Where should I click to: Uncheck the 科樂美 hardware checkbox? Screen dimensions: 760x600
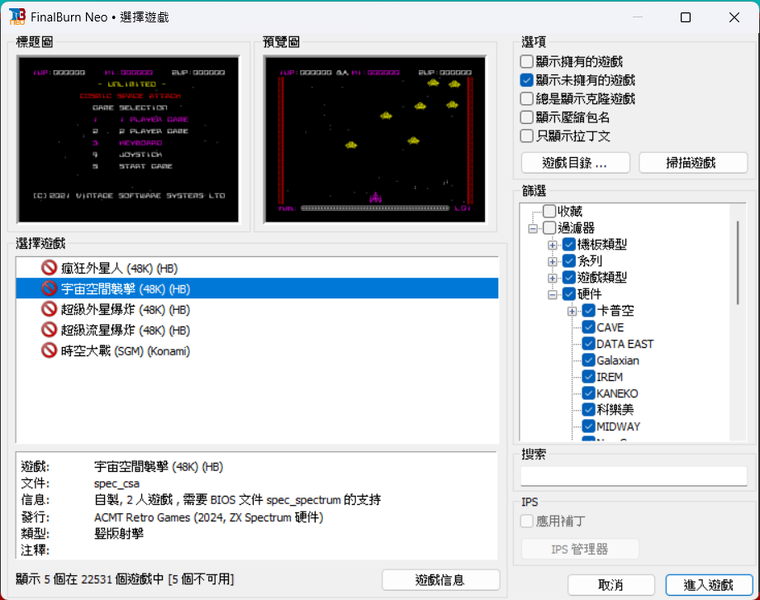(x=588, y=410)
